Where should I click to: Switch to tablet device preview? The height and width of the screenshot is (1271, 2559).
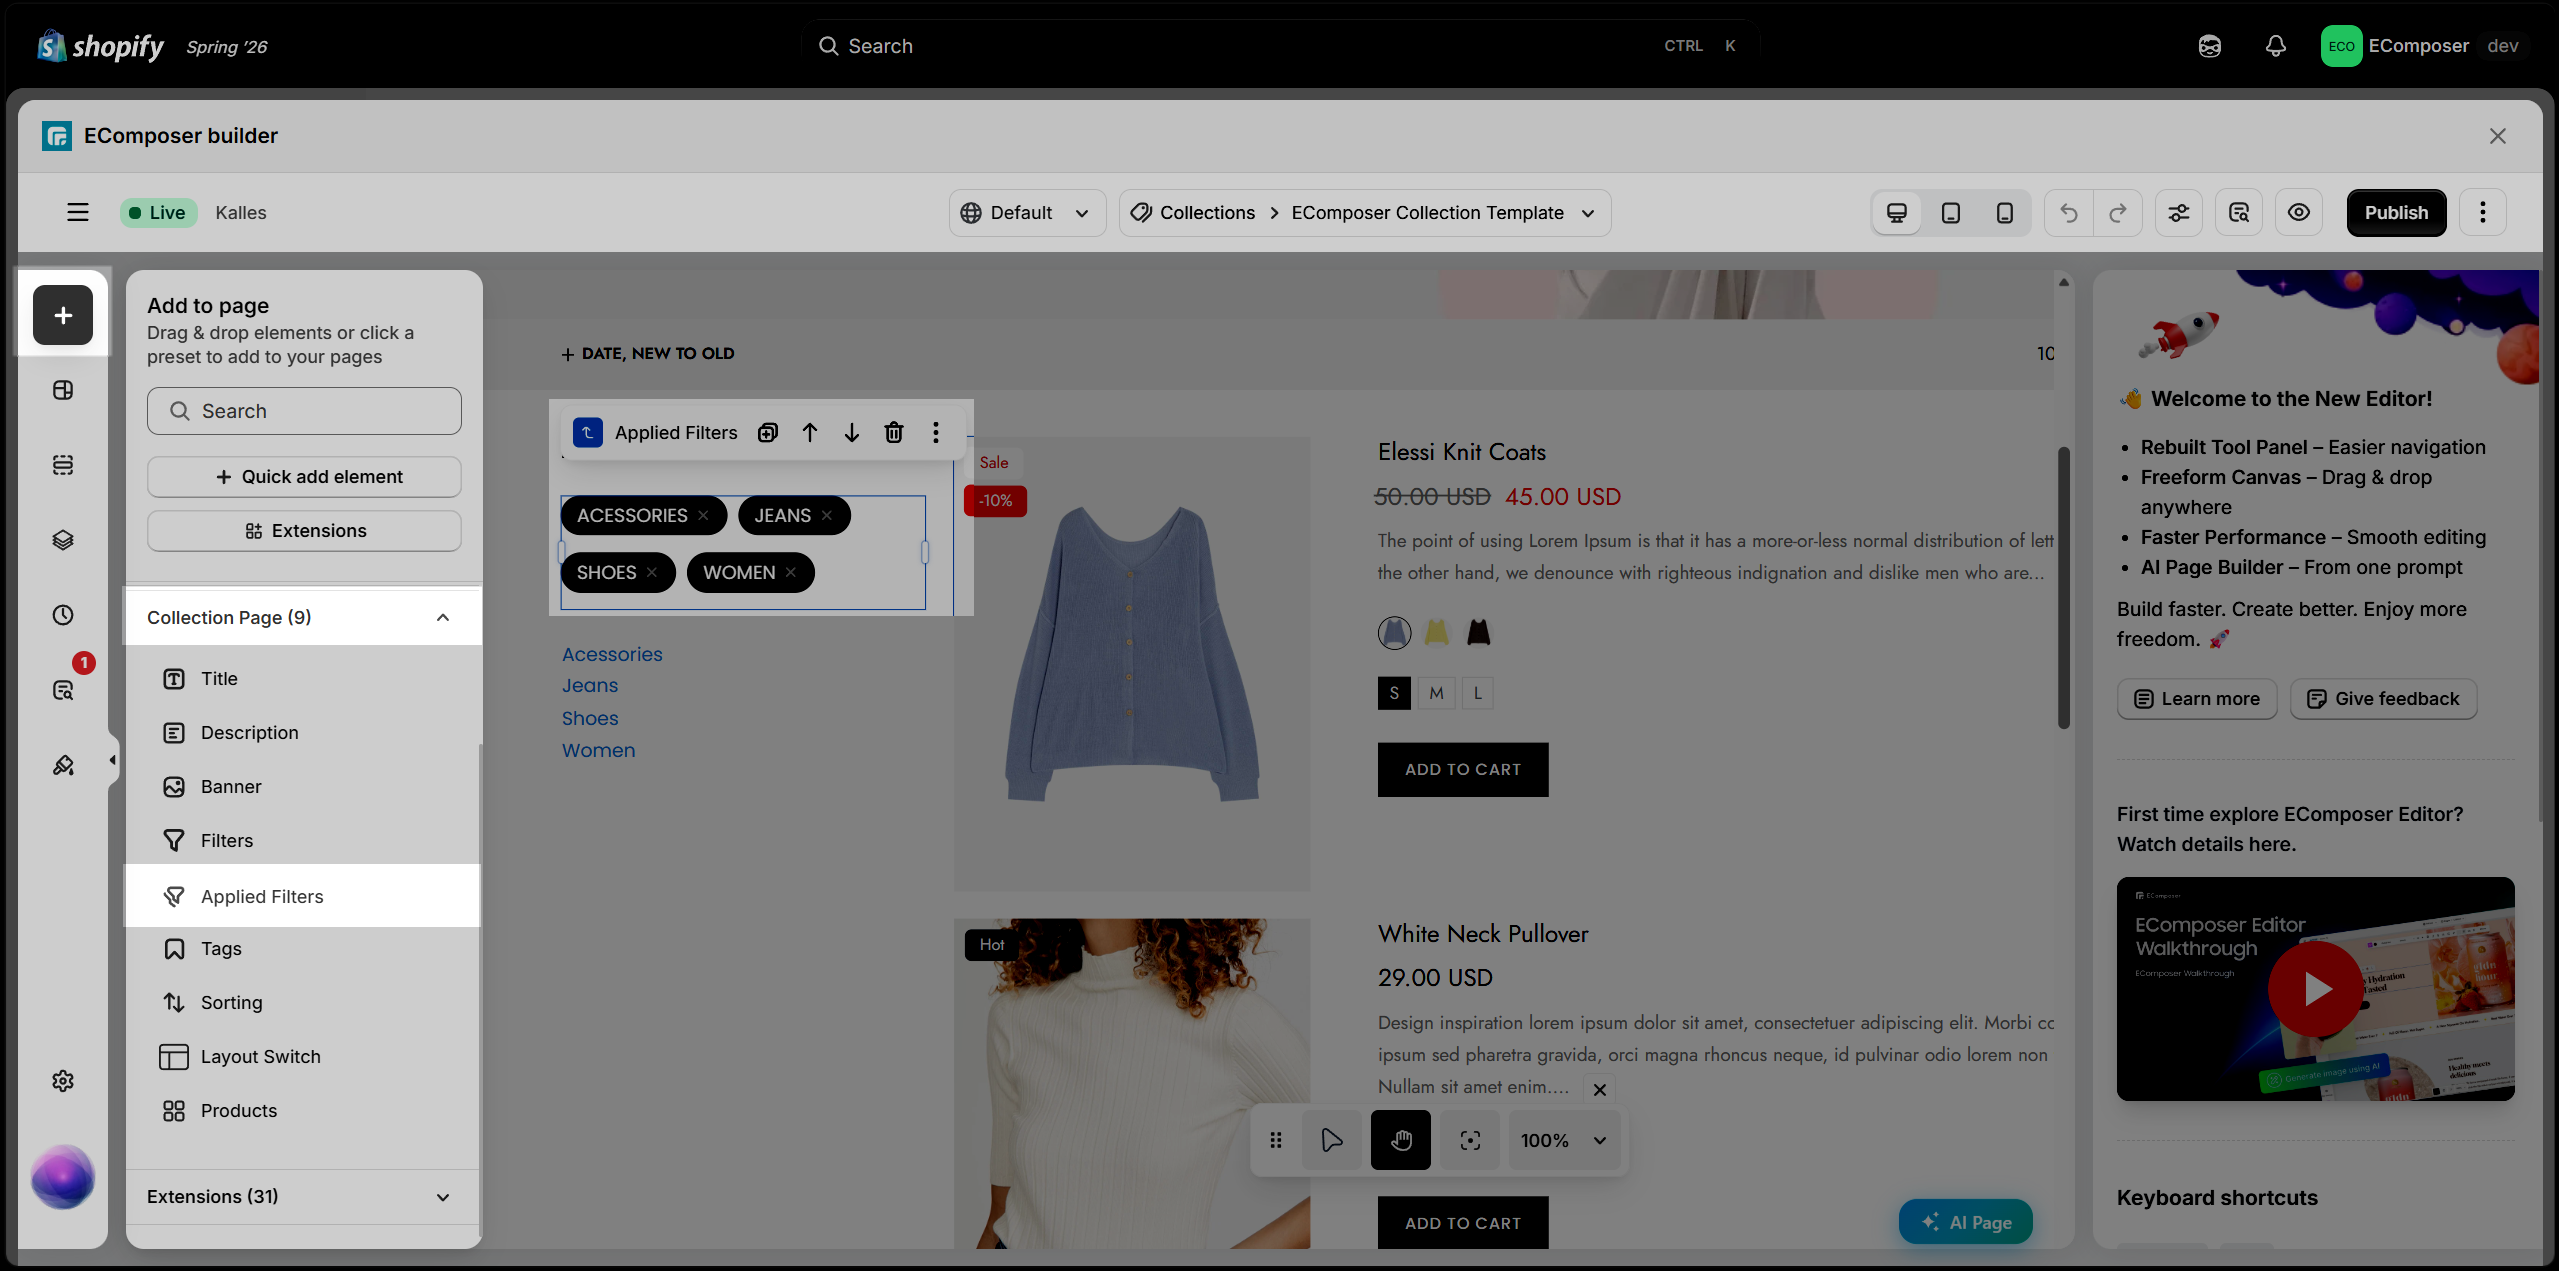(1950, 212)
